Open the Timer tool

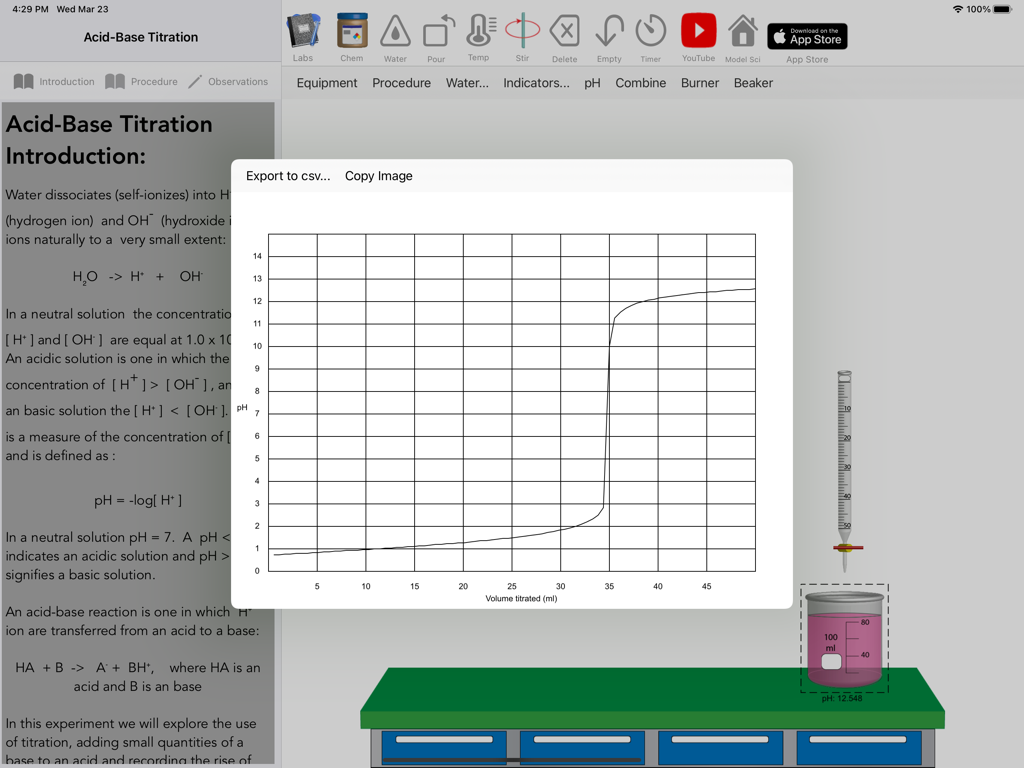point(650,35)
